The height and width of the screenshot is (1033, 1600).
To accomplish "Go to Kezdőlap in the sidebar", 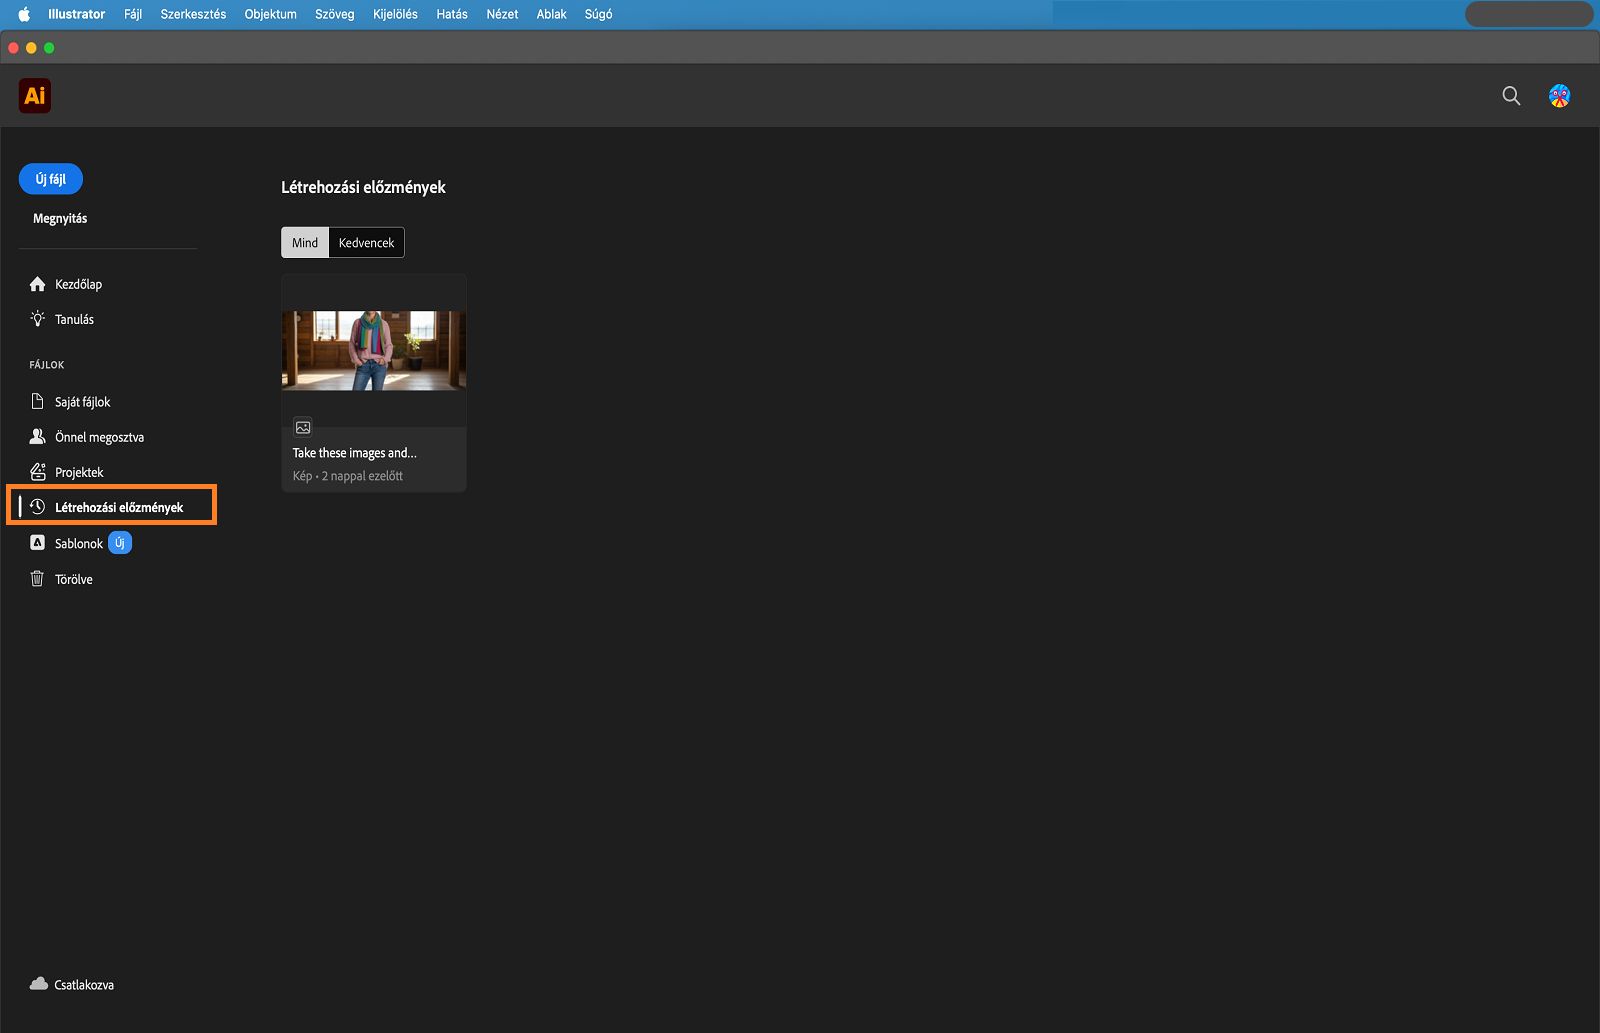I will coord(78,284).
